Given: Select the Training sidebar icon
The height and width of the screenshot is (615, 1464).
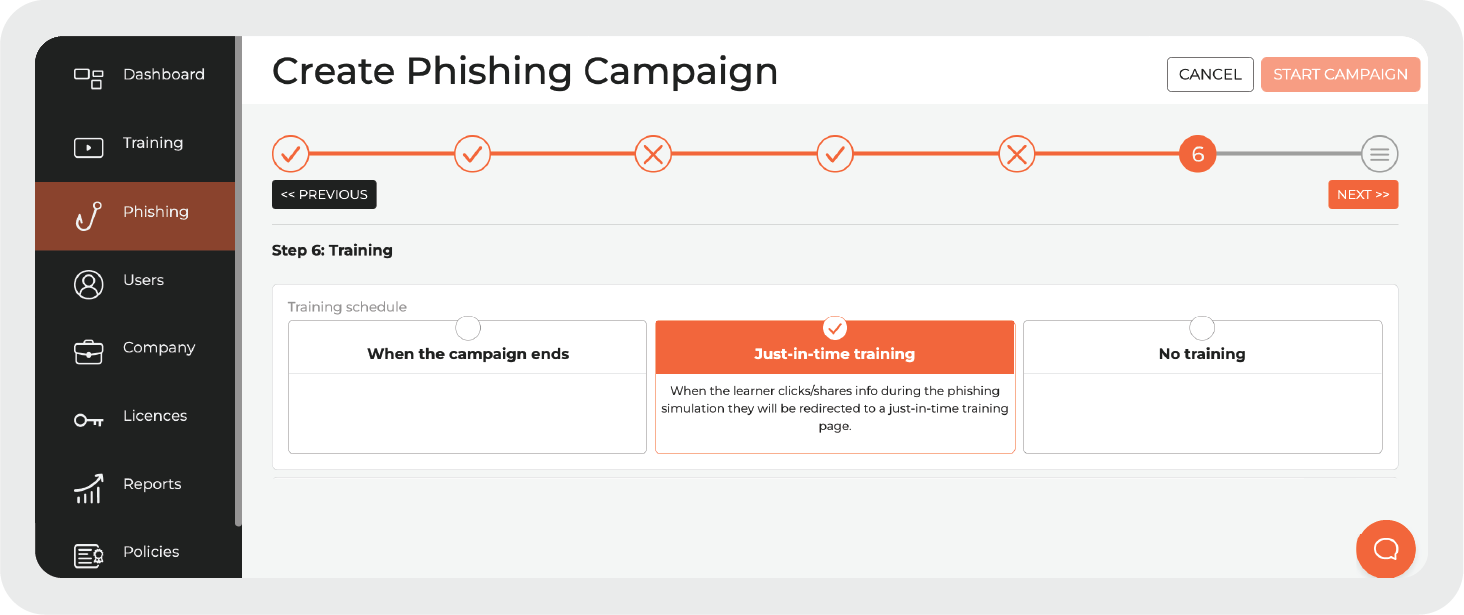Looking at the screenshot, I should pyautogui.click(x=89, y=147).
